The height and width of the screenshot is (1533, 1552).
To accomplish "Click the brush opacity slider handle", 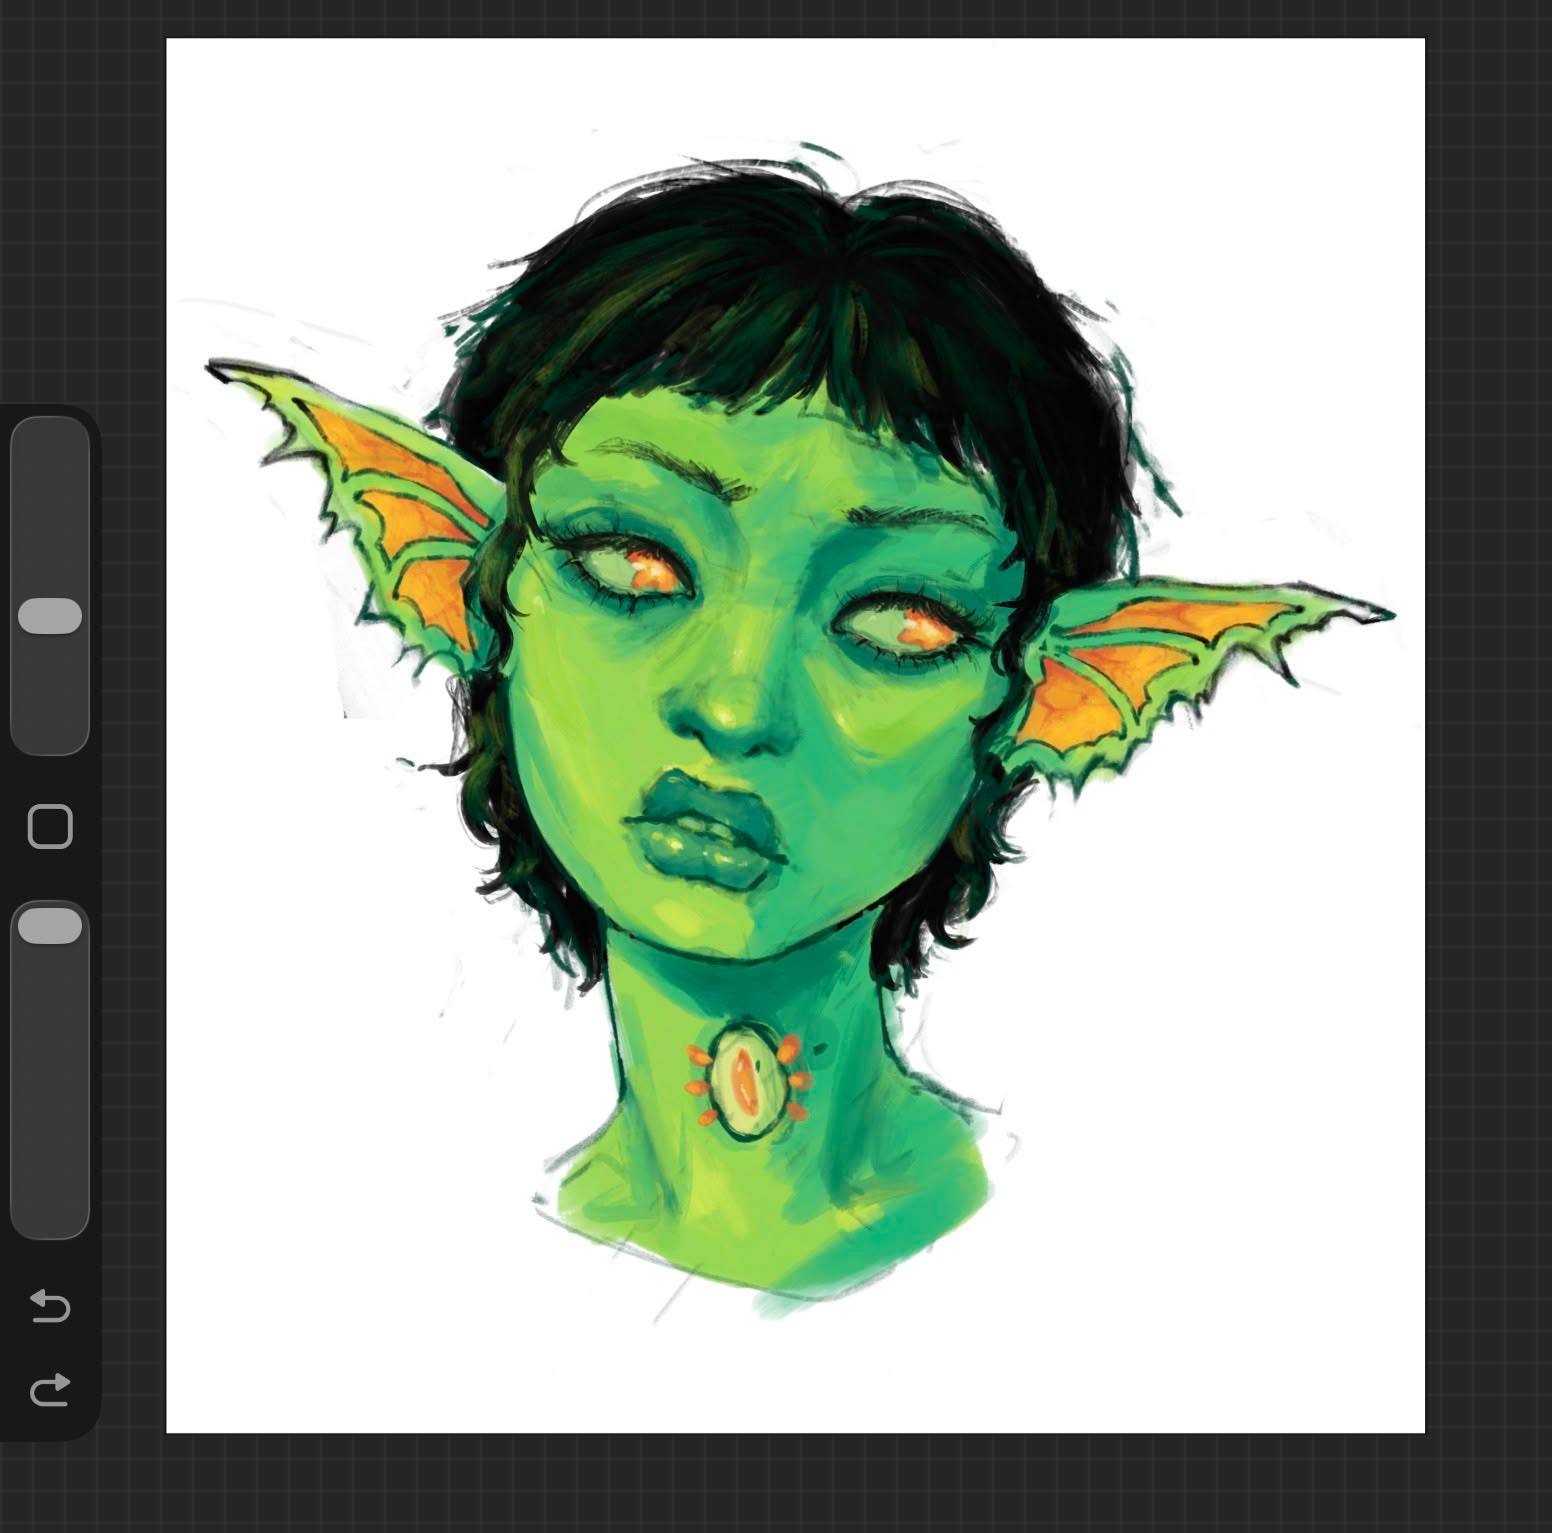I will (50, 926).
